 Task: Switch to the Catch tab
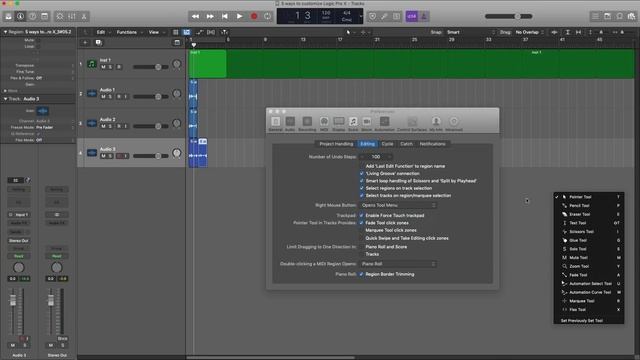pos(406,144)
